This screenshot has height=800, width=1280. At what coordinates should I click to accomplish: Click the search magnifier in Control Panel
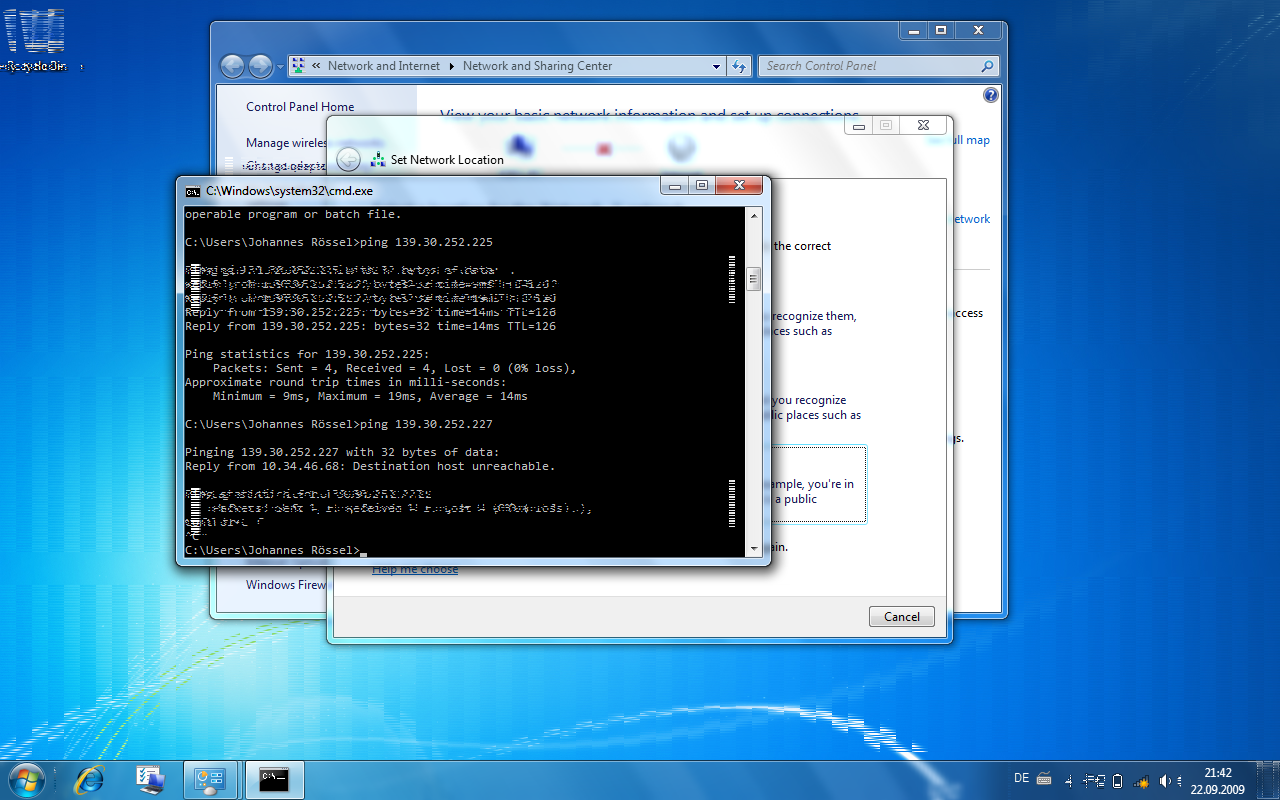coord(987,66)
